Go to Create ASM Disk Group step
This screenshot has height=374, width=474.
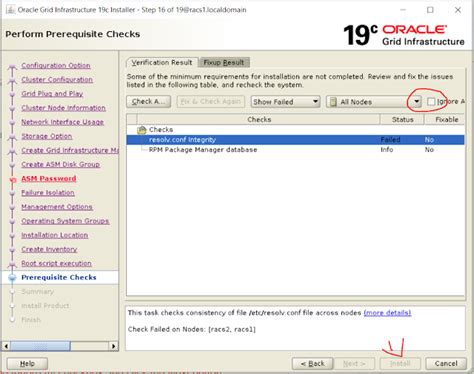[x=61, y=164]
